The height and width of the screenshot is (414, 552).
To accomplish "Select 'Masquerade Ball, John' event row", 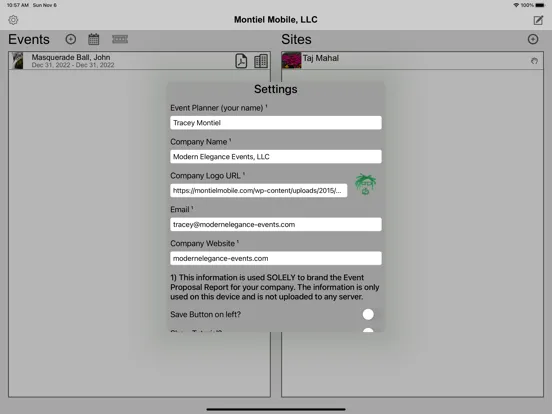I will pos(140,61).
